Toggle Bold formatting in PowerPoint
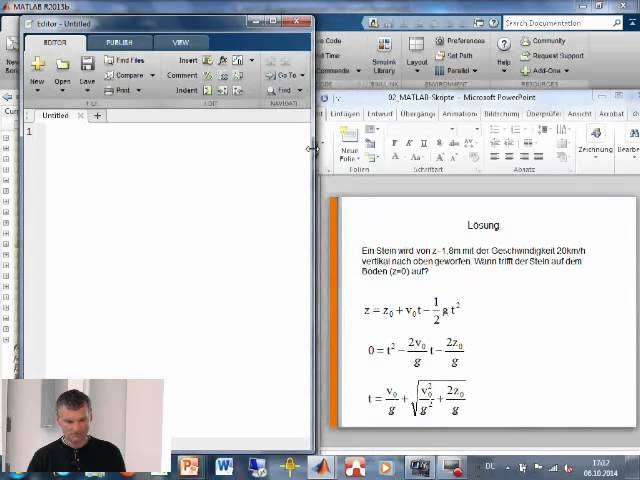This screenshot has width=640, height=480. pyautogui.click(x=394, y=143)
